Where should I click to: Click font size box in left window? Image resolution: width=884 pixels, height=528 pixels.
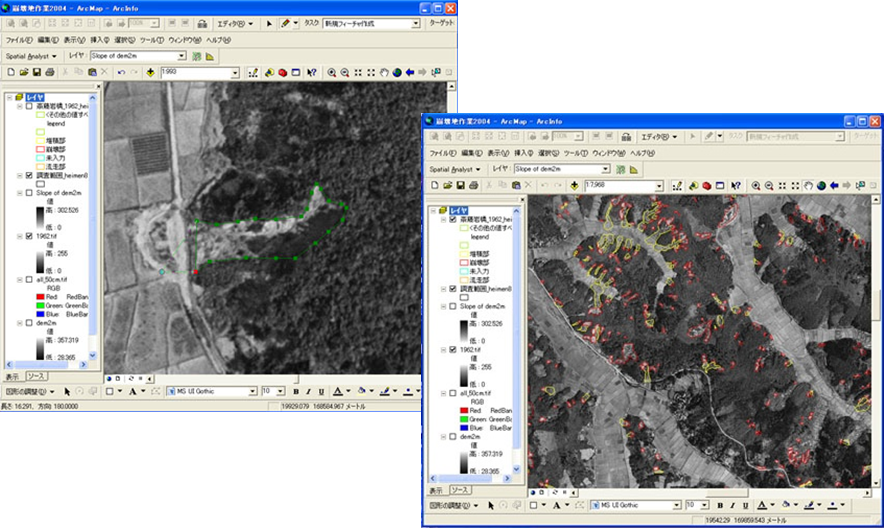tap(272, 391)
